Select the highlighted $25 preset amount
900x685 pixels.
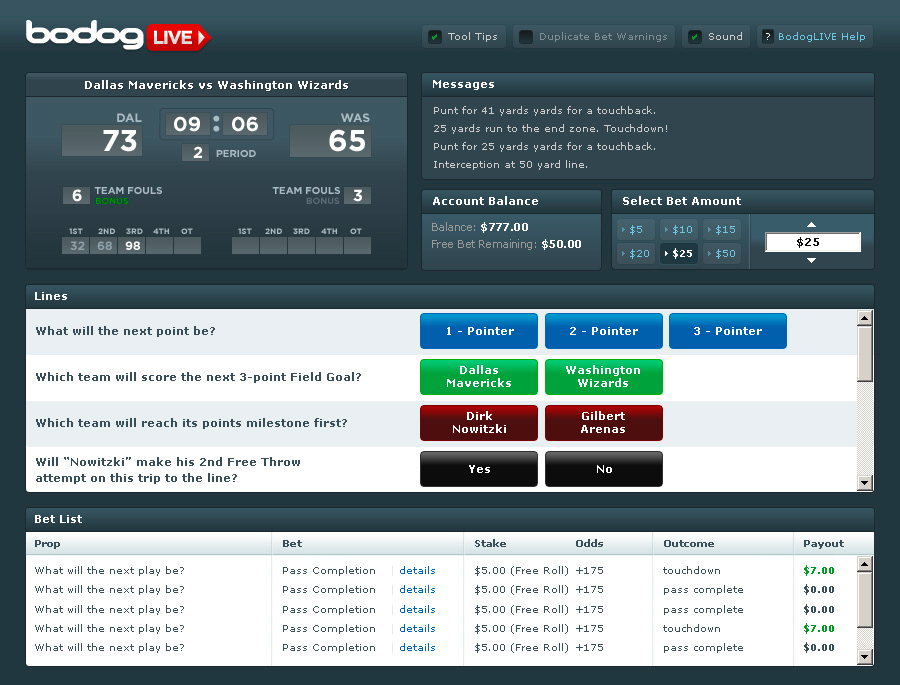coord(678,253)
